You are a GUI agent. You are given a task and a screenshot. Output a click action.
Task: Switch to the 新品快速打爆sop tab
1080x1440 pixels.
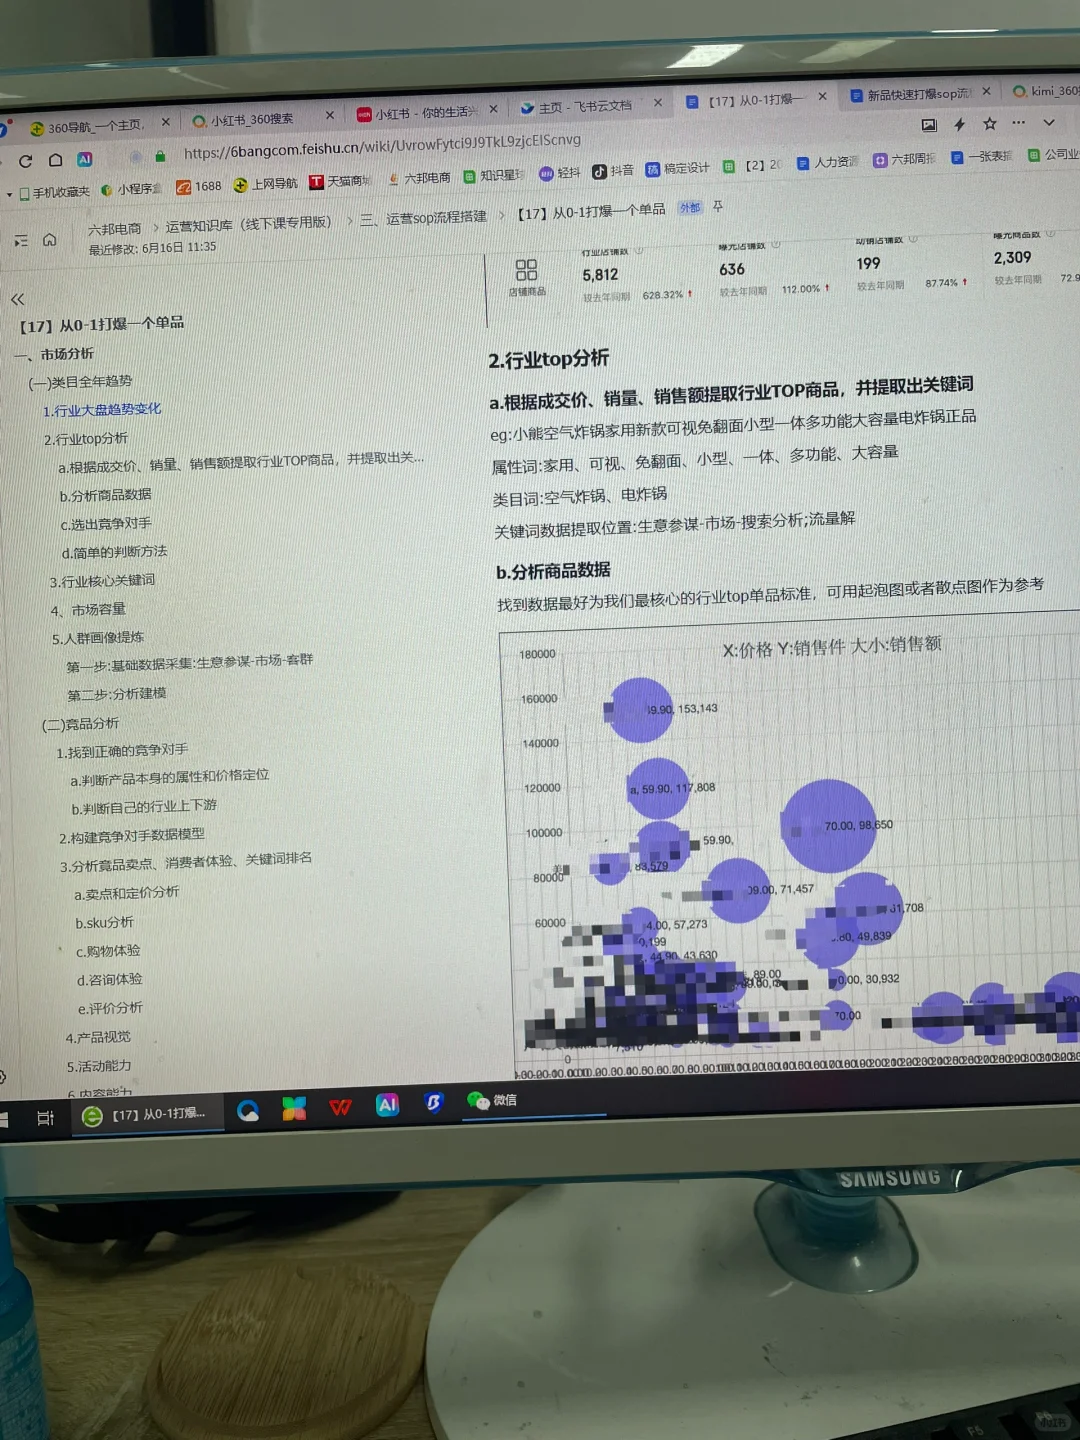coord(911,94)
